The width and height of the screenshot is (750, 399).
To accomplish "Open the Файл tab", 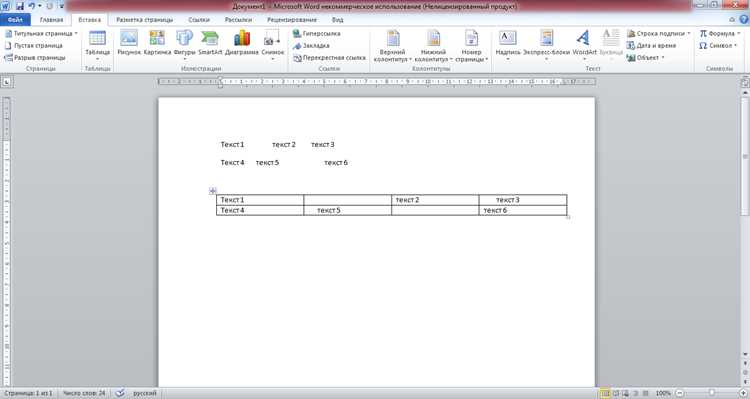I will 15,20.
